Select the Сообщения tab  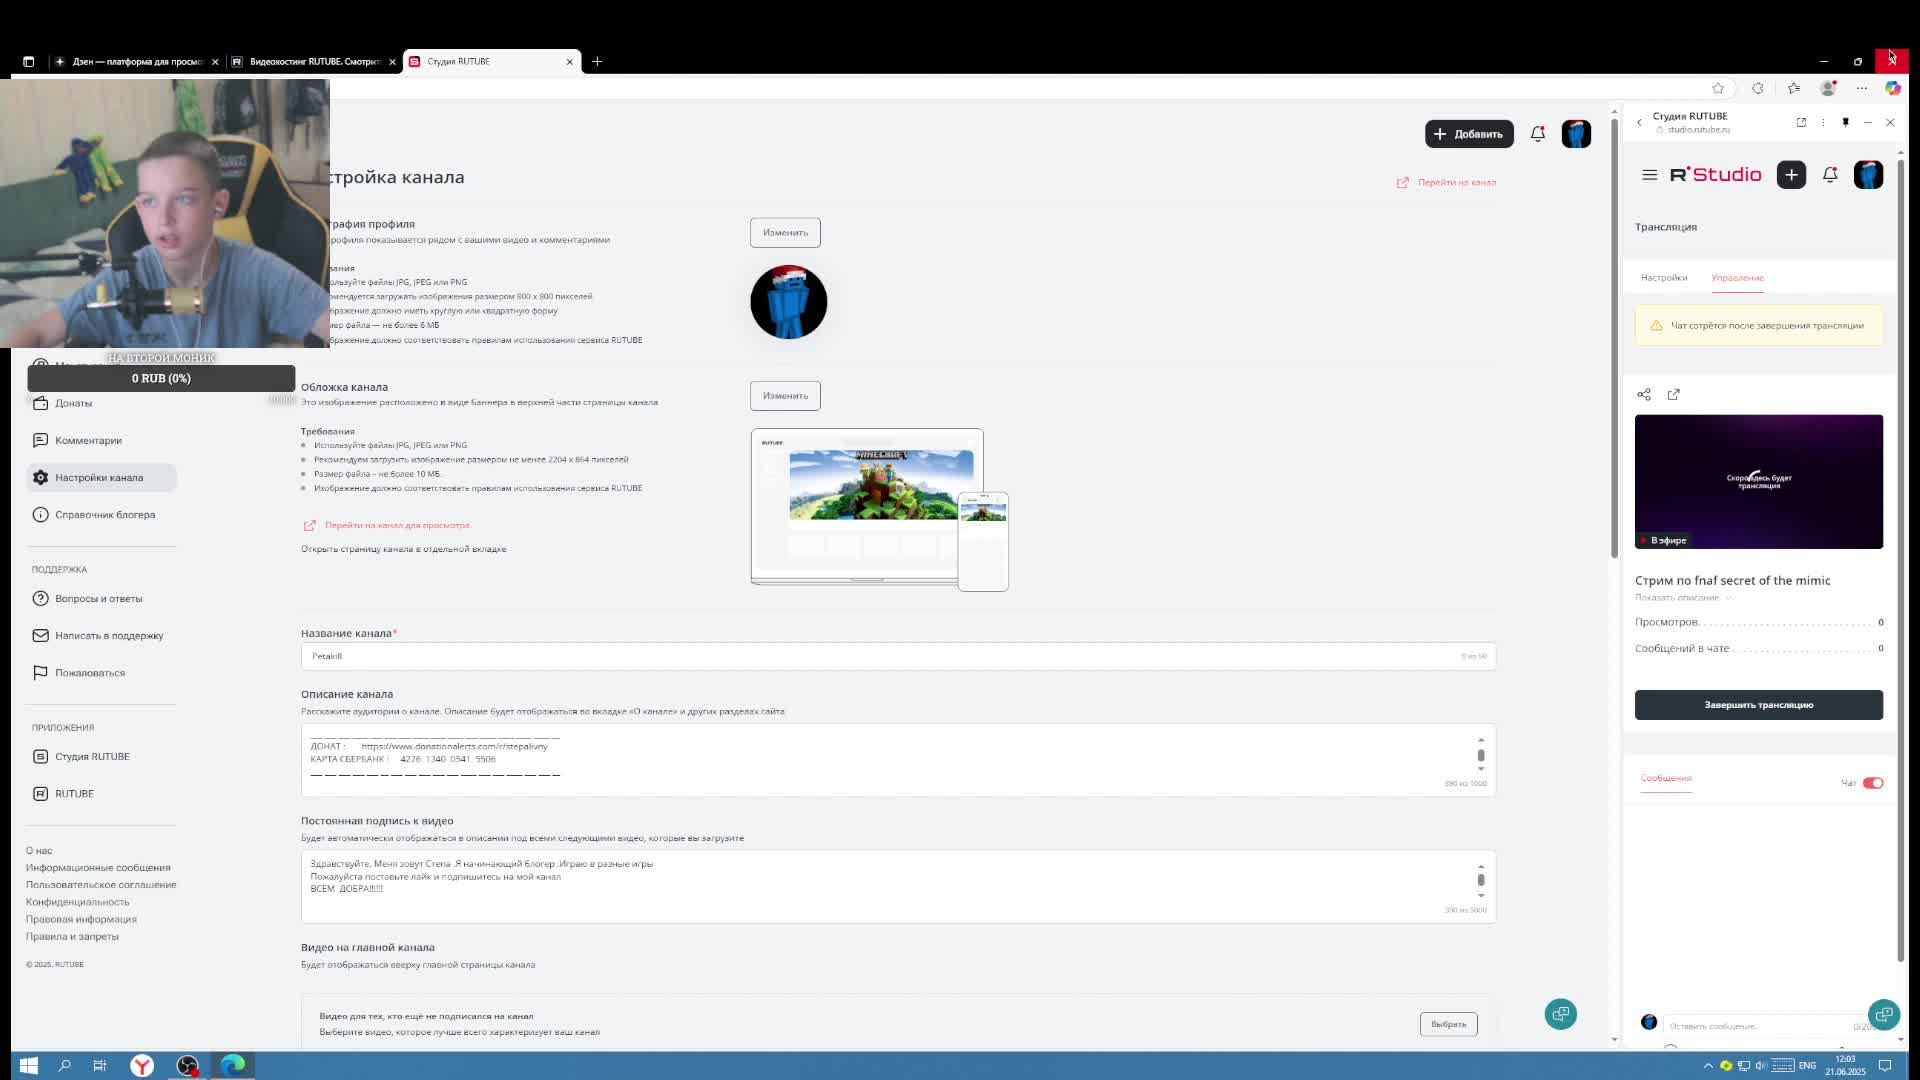1666,778
